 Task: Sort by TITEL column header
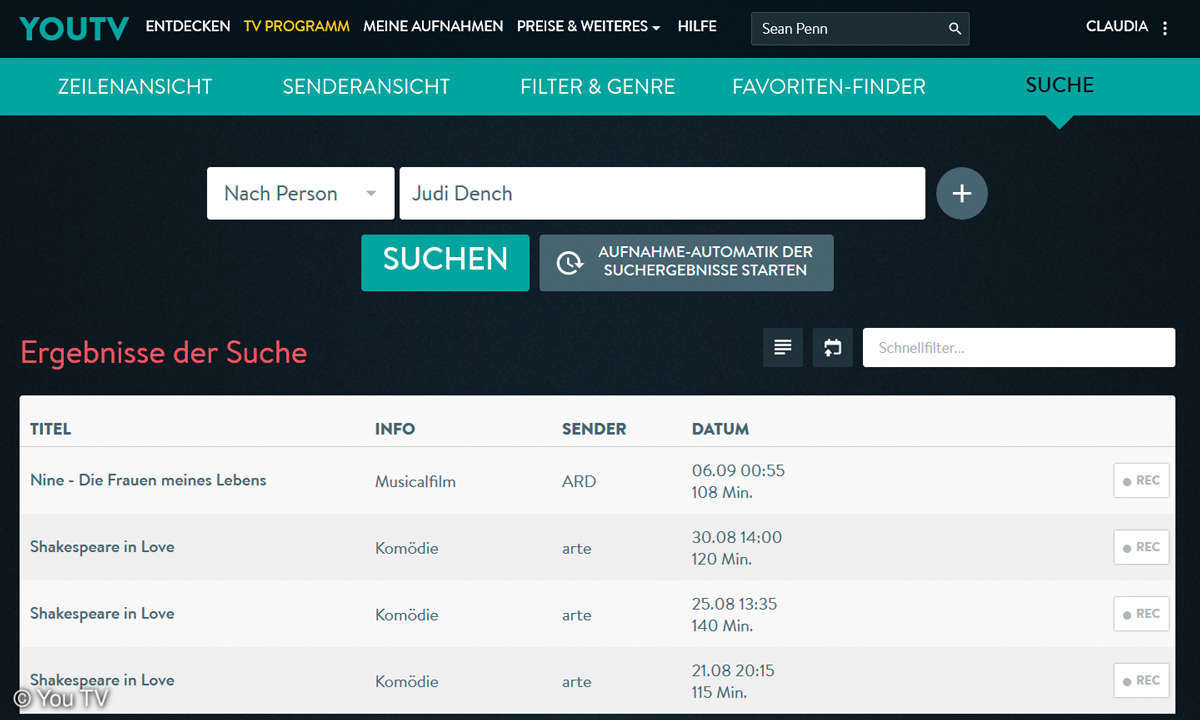click(x=51, y=429)
